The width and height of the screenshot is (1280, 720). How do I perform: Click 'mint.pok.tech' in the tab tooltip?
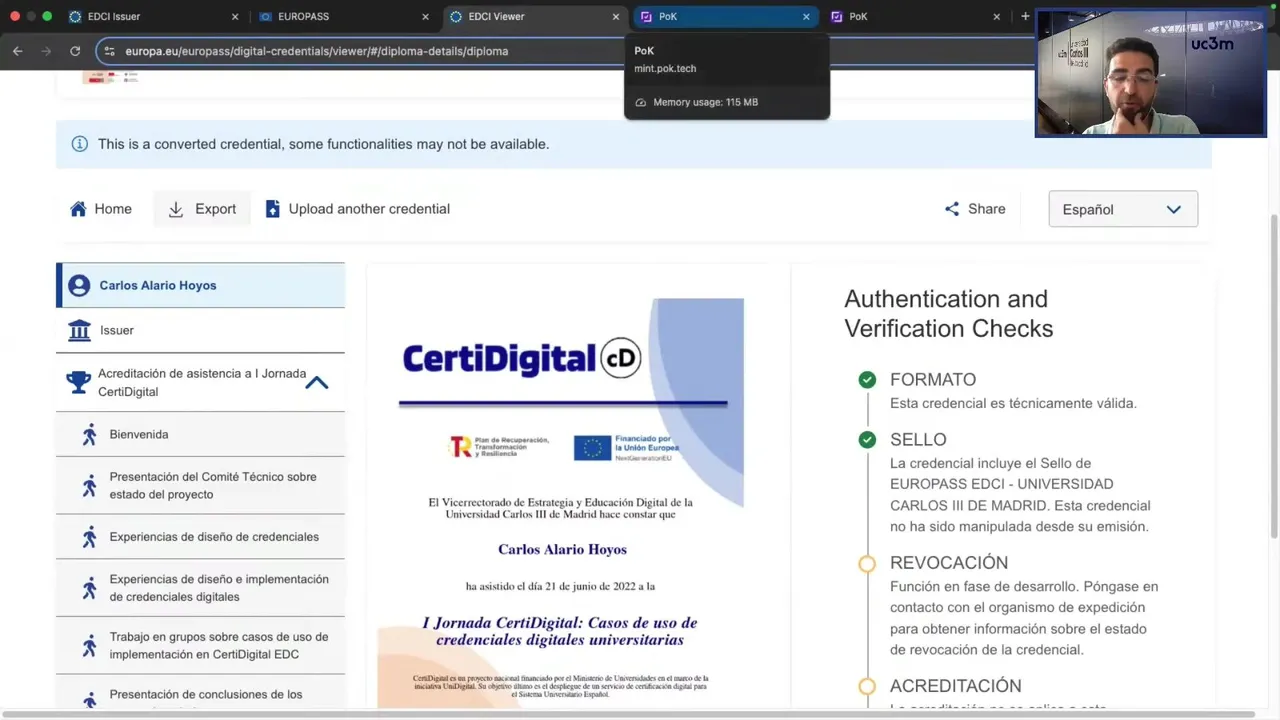[x=665, y=69]
